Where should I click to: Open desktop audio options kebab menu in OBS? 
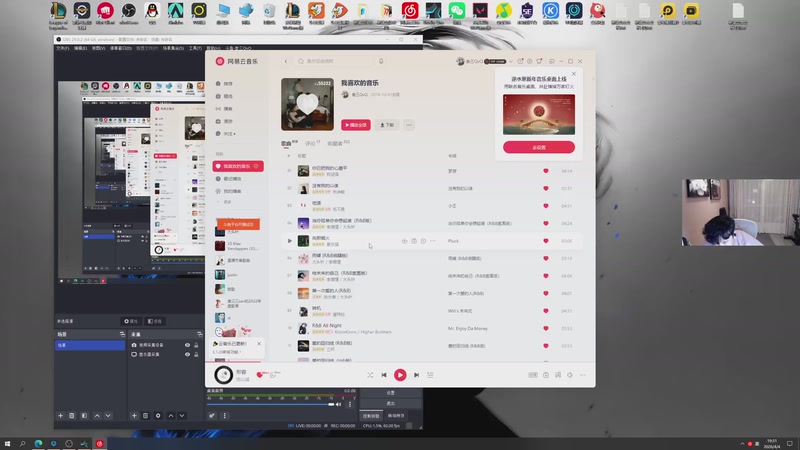point(349,405)
